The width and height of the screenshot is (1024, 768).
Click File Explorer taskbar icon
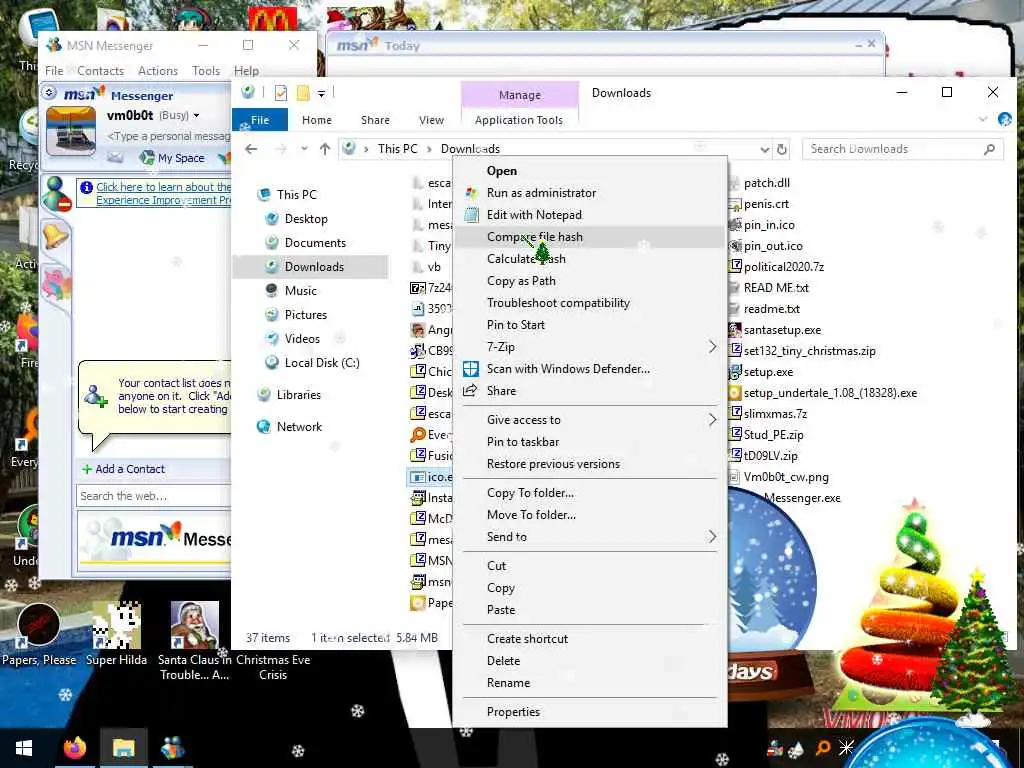123,748
